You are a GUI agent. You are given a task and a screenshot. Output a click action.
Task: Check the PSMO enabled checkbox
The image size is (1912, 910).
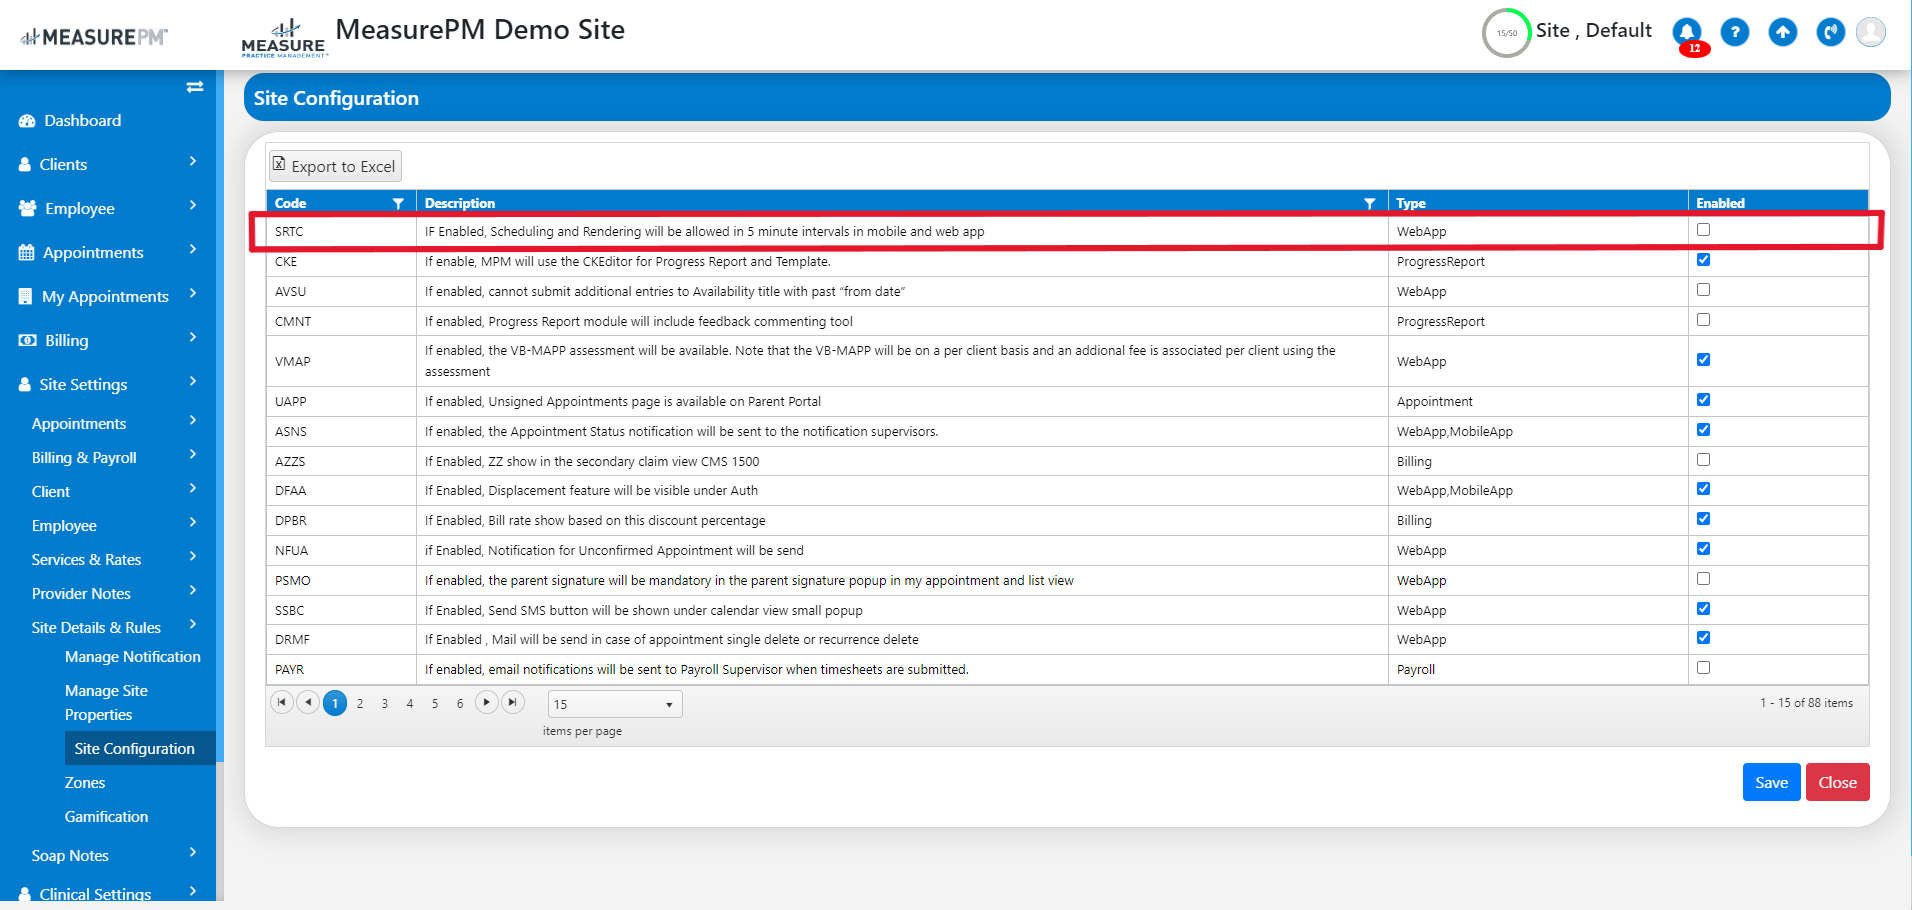click(x=1703, y=579)
